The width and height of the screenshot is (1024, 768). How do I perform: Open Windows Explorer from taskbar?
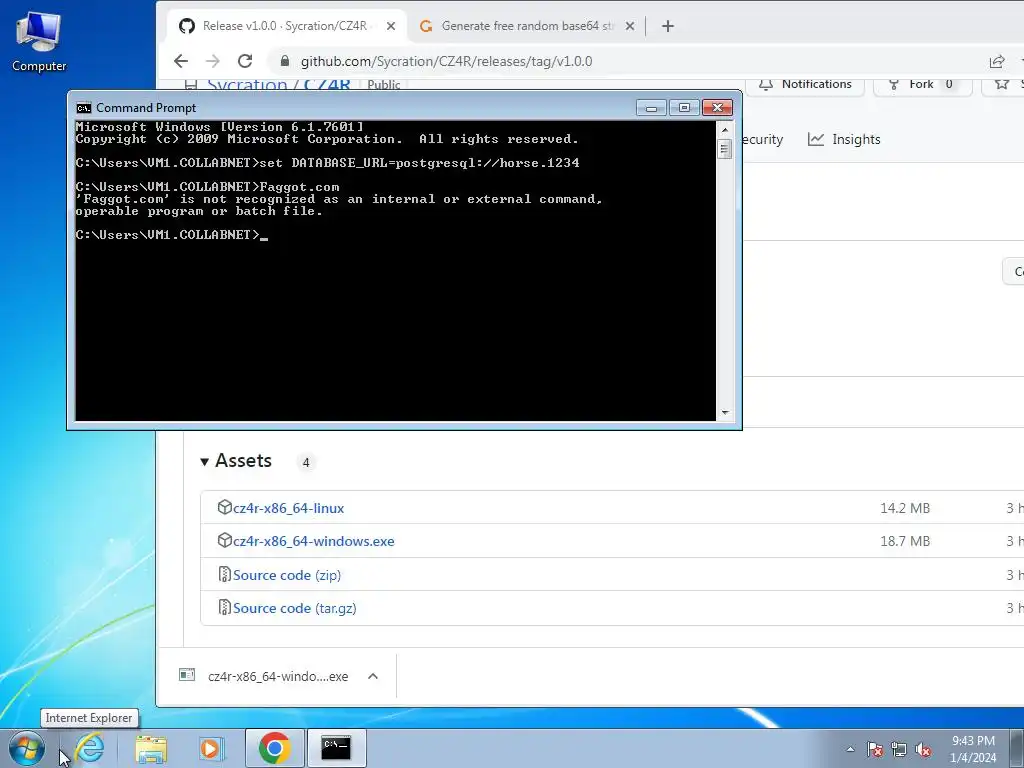(151, 748)
